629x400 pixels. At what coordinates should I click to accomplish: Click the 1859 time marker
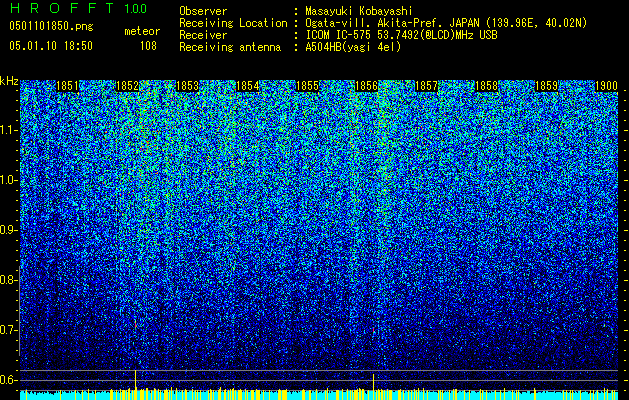tap(546, 86)
